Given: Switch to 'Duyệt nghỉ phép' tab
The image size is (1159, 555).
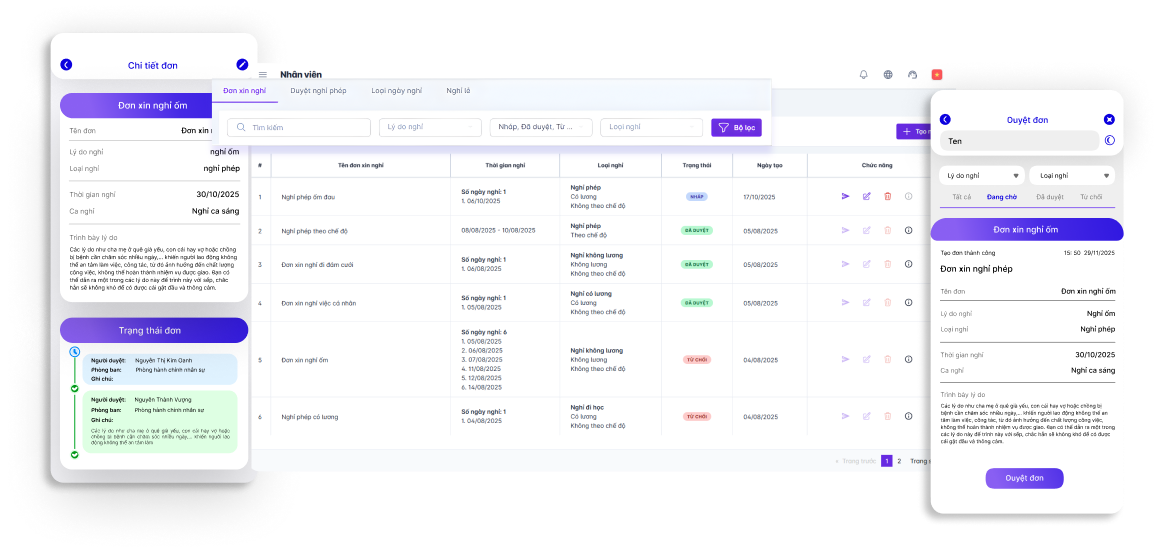Looking at the screenshot, I should point(318,91).
